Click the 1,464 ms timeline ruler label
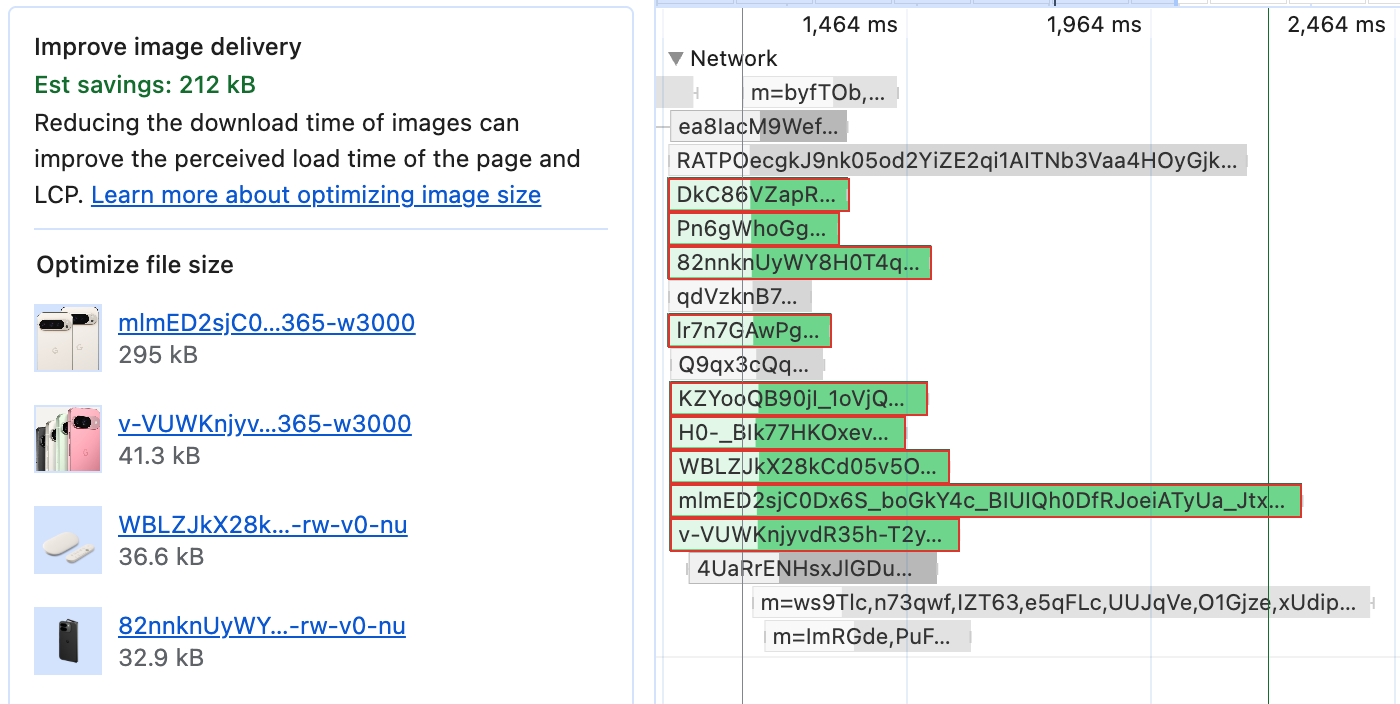This screenshot has width=1400, height=704. (848, 24)
